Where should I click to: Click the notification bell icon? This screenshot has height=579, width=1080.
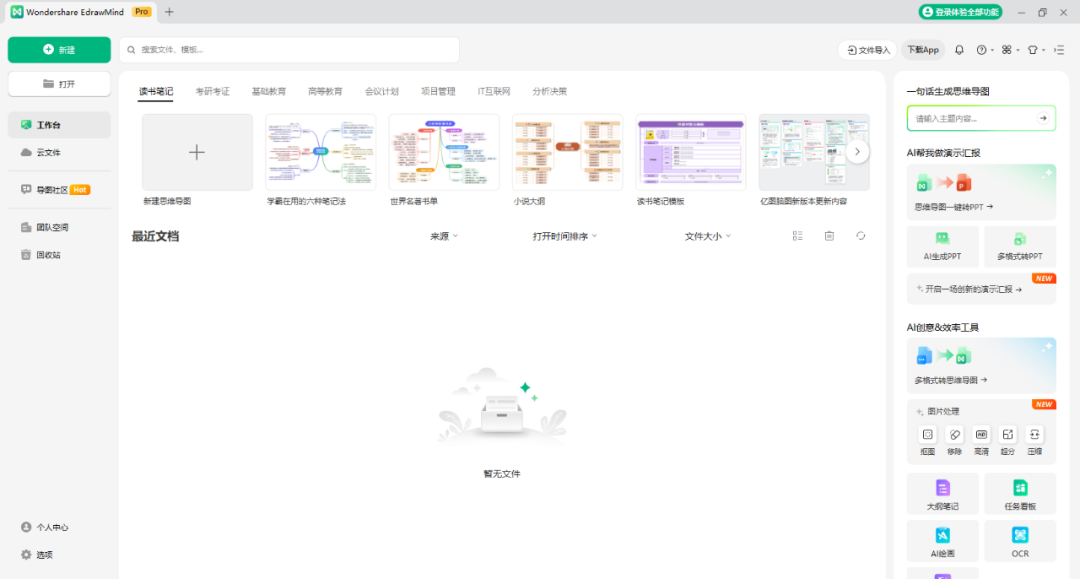click(x=959, y=50)
